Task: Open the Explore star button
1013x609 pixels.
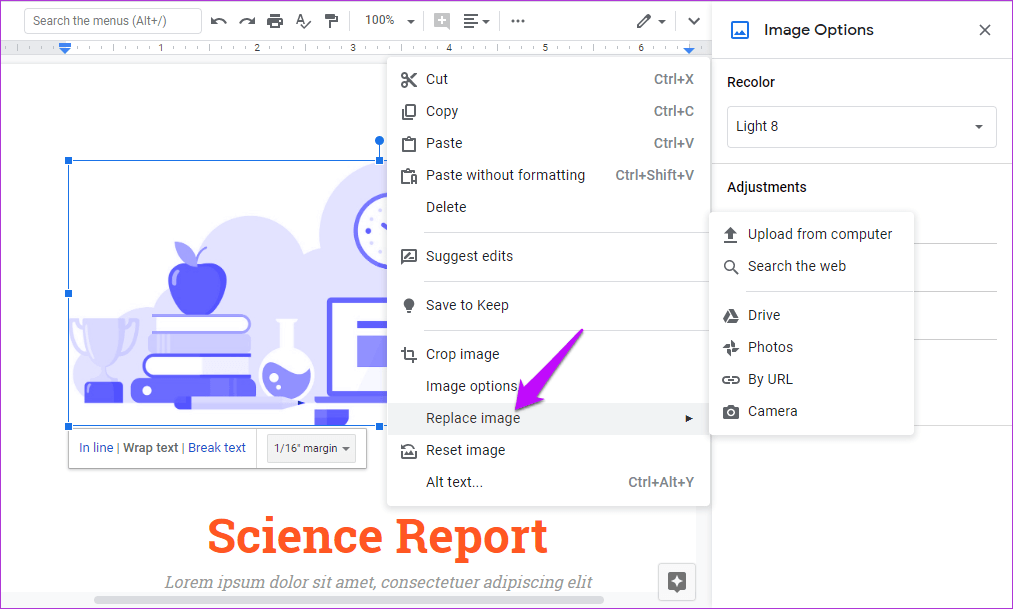Action: (x=677, y=581)
